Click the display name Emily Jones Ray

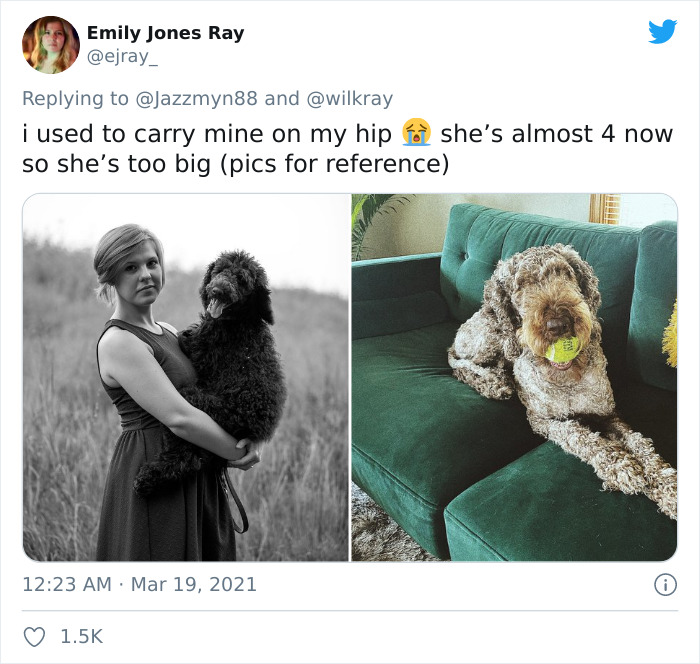tap(166, 33)
